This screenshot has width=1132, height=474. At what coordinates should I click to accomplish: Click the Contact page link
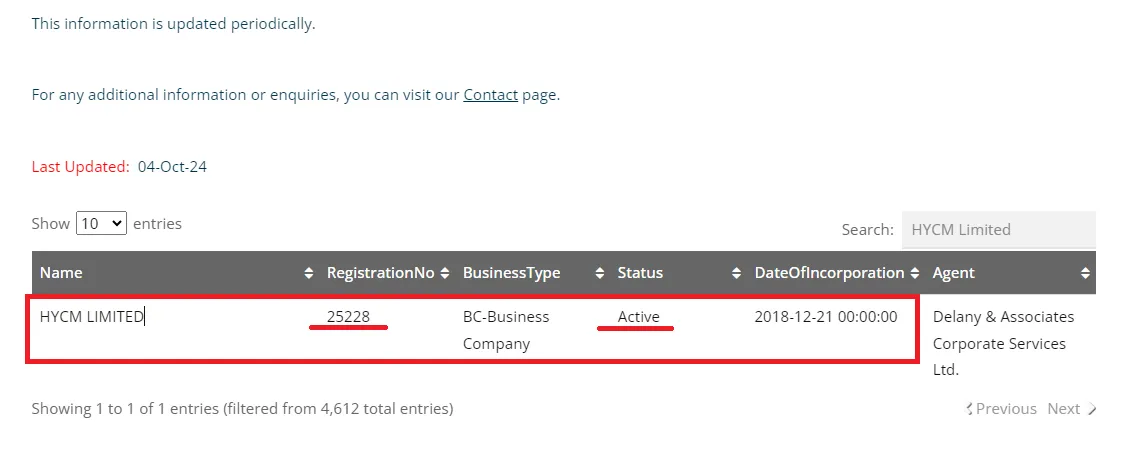pyautogui.click(x=490, y=95)
